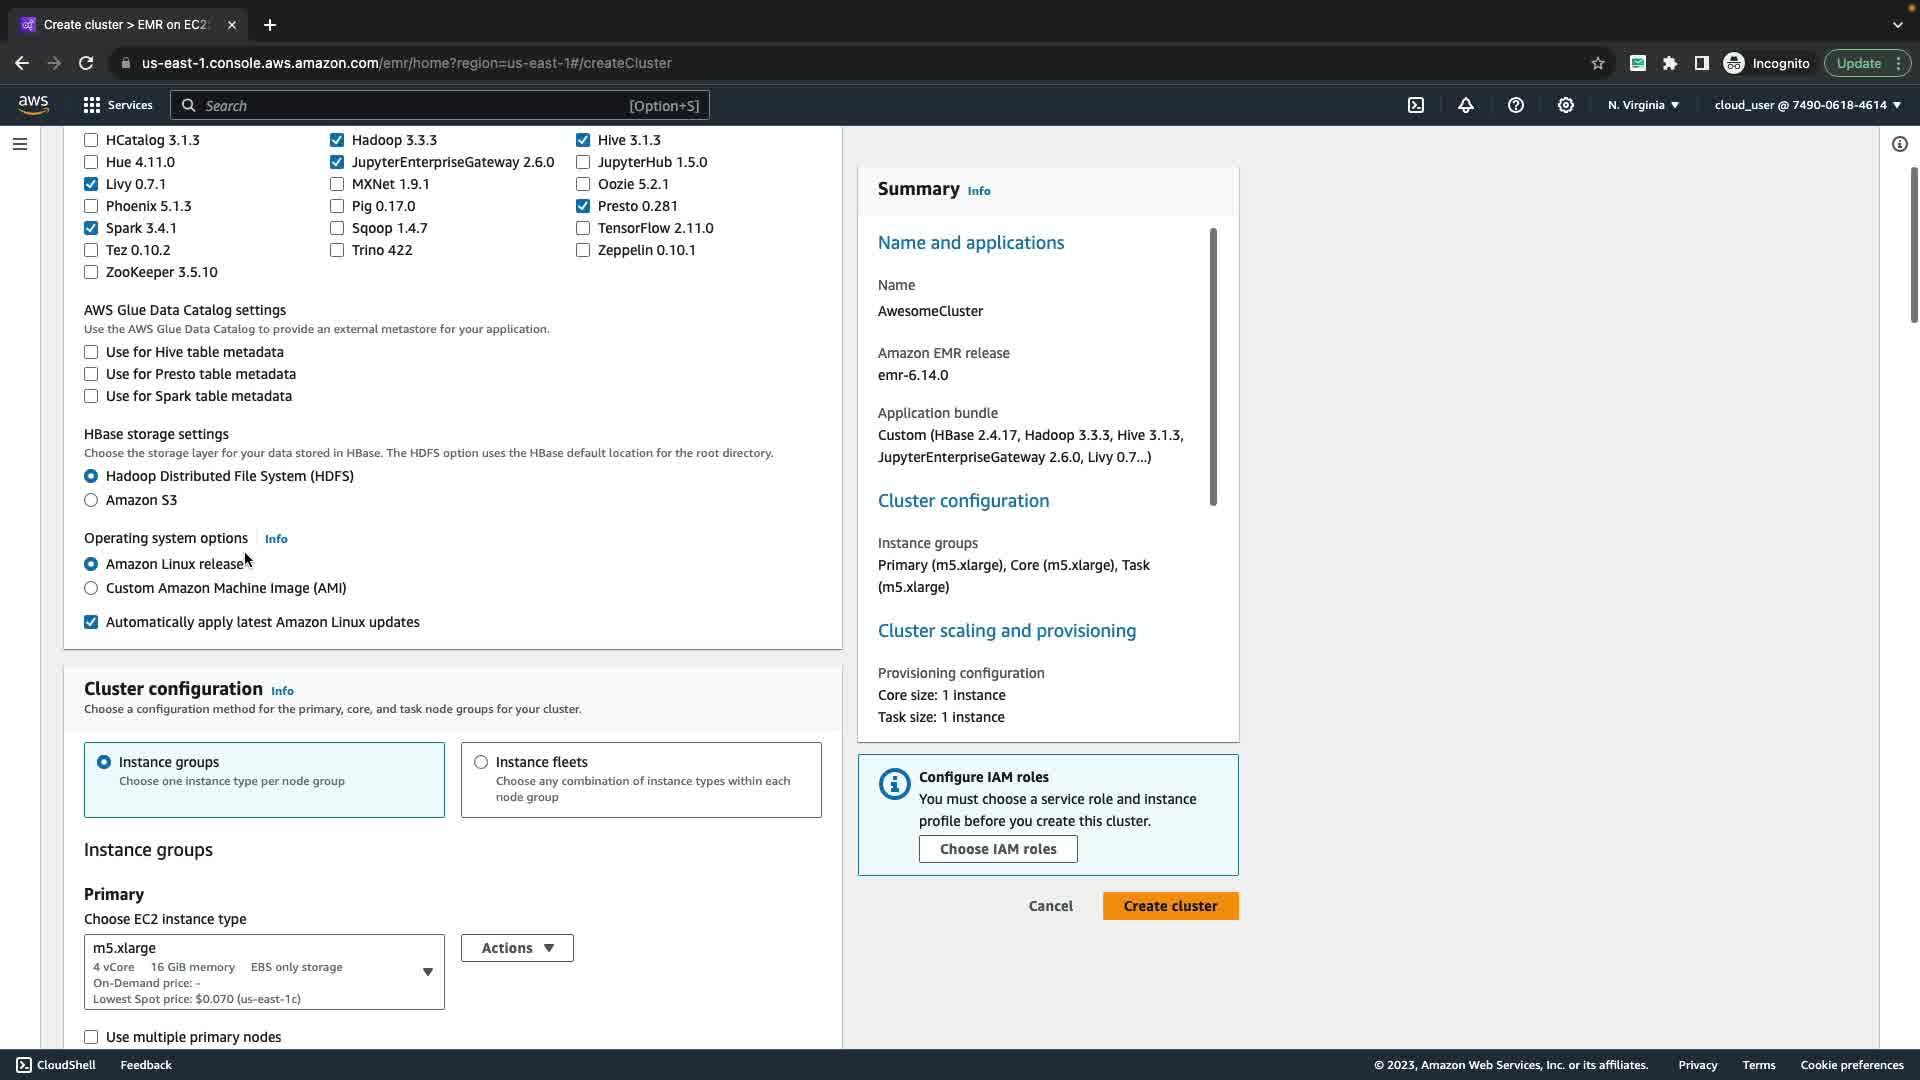1920x1080 pixels.
Task: Select the Instance fleets option
Action: pos(481,762)
